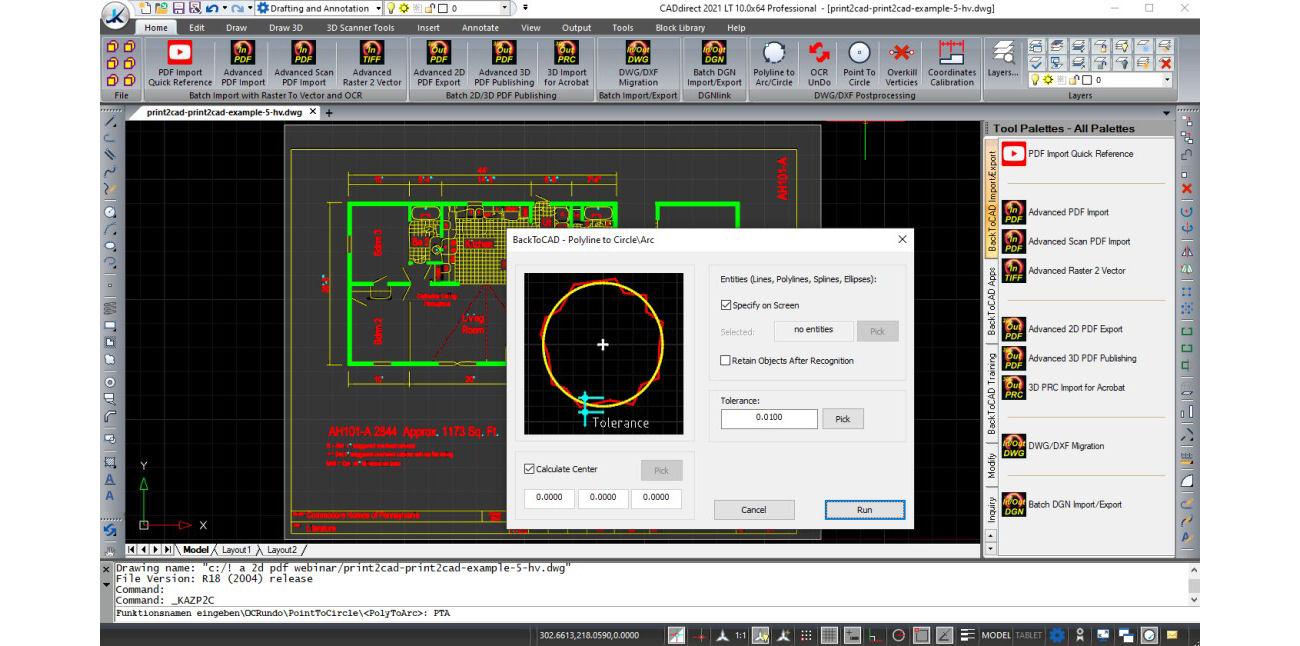
Task: Toggle TABLET mode in the status bar
Action: 1029,635
